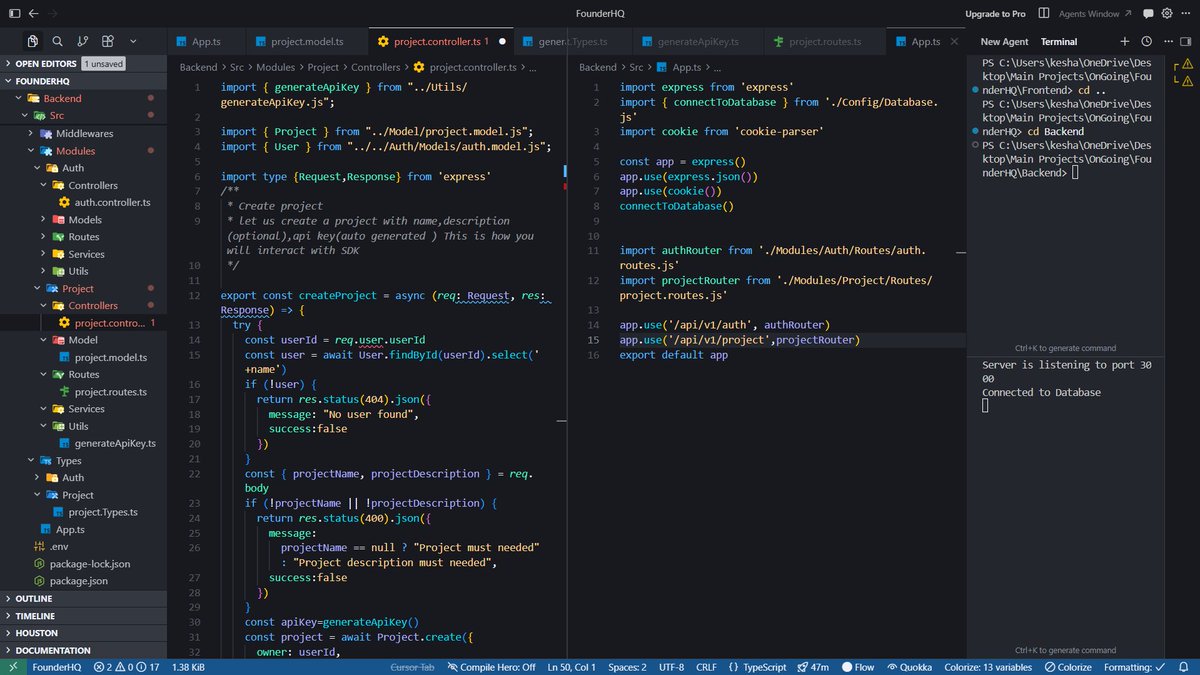Collapse the FOUNDERHQ root folder
The height and width of the screenshot is (675, 1200).
[x=83, y=80]
